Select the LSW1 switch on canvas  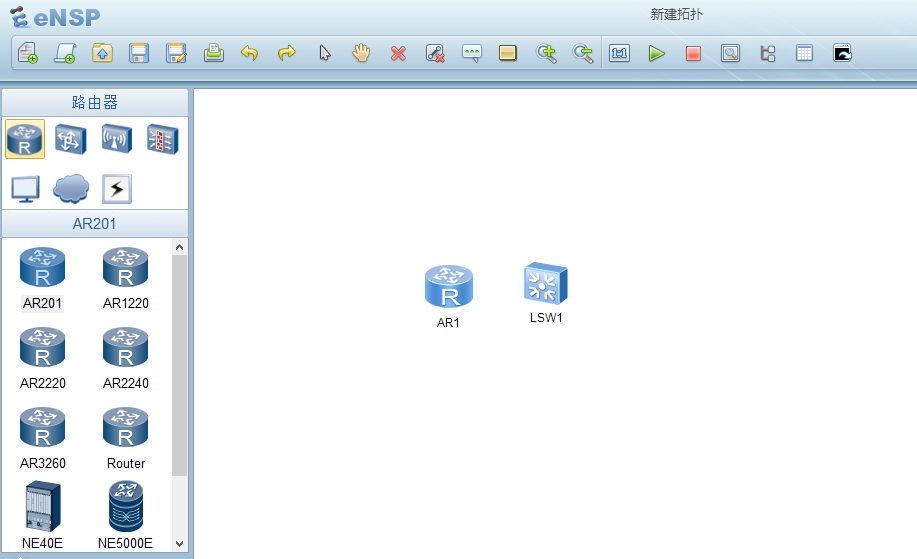pos(546,284)
